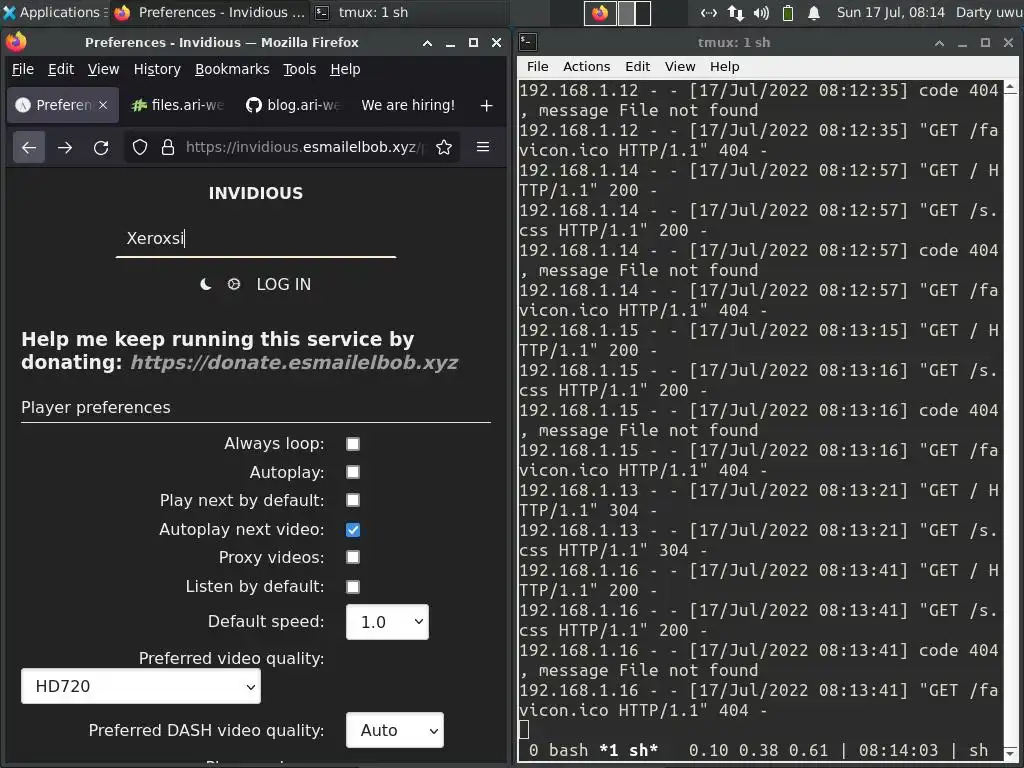
Task: Open a new Firefox tab
Action: pos(487,105)
